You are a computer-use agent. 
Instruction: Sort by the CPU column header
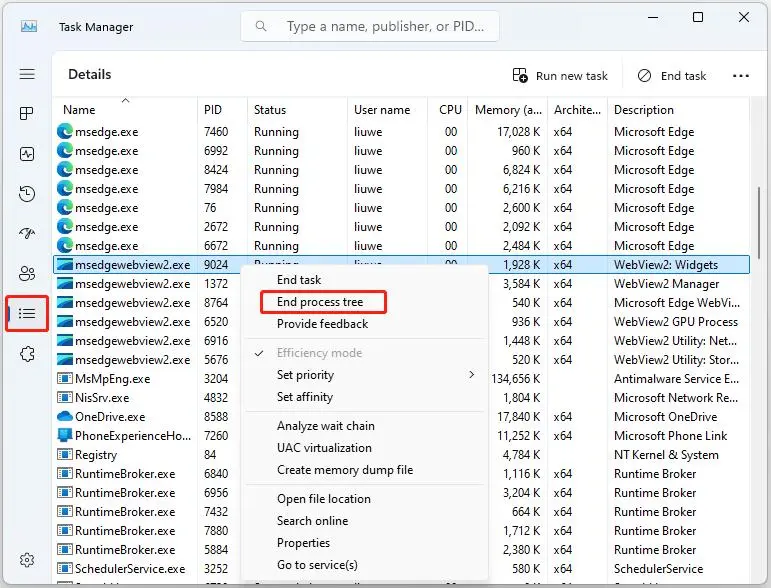[x=447, y=110]
